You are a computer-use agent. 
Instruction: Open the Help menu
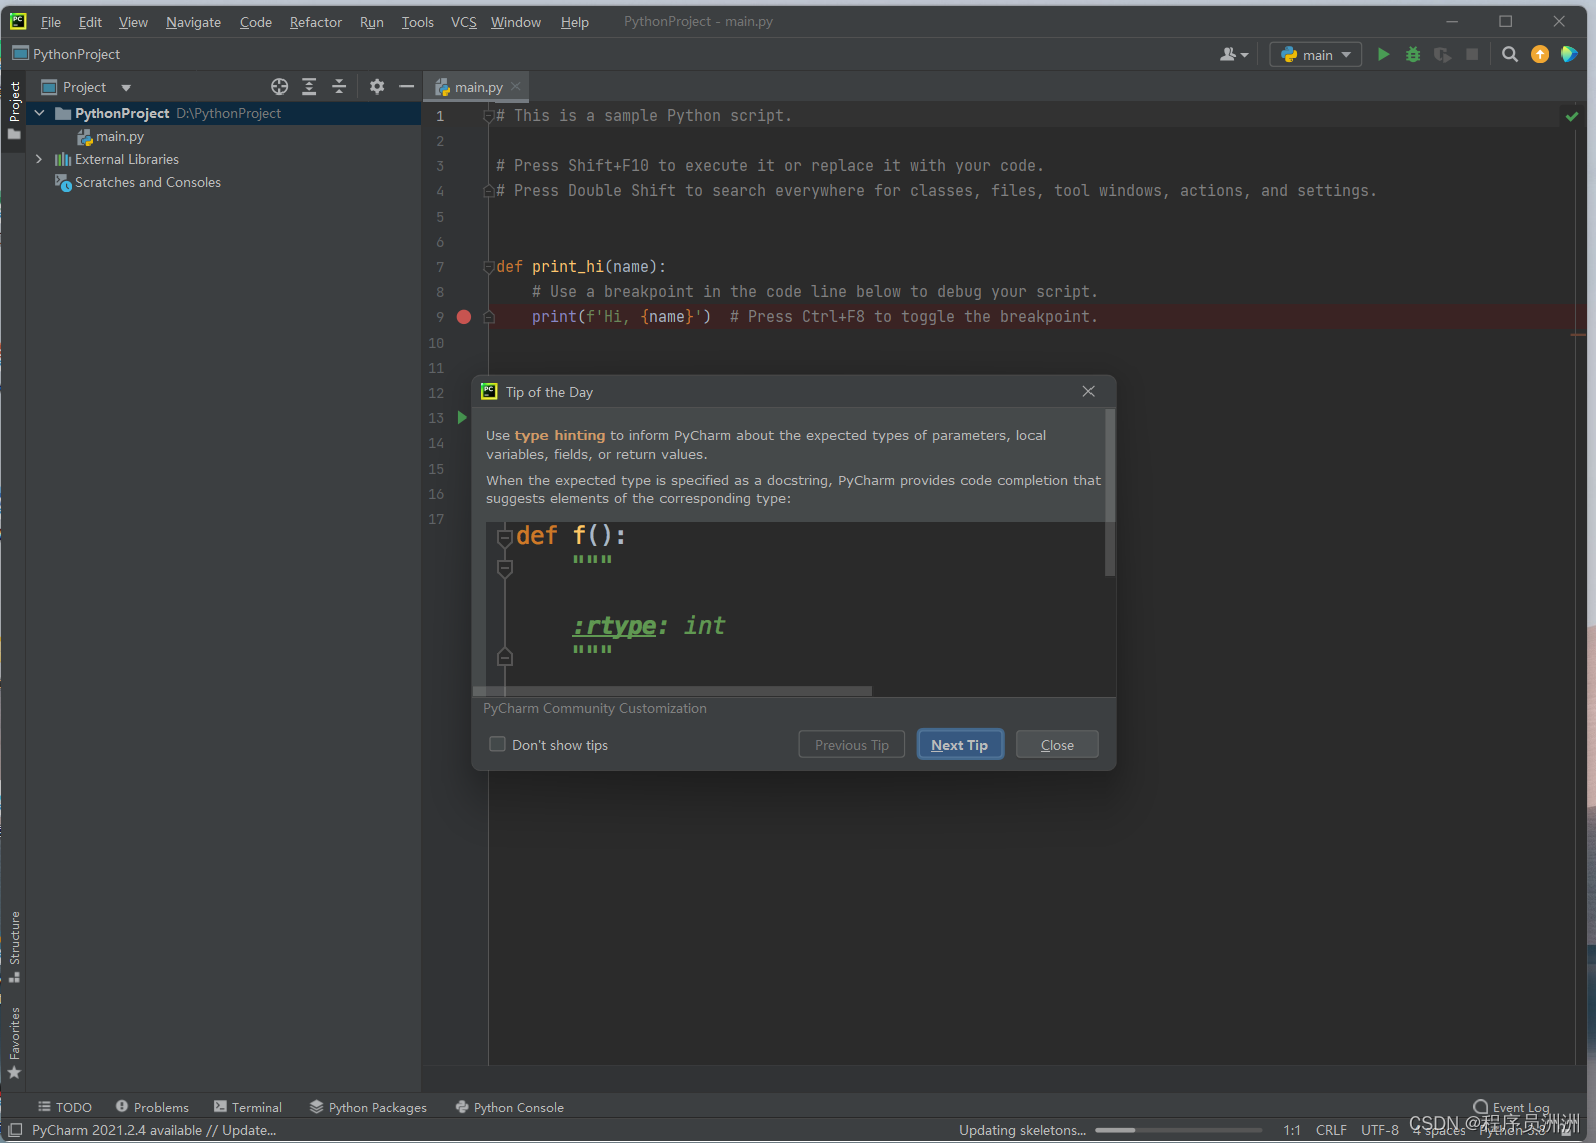pyautogui.click(x=575, y=22)
